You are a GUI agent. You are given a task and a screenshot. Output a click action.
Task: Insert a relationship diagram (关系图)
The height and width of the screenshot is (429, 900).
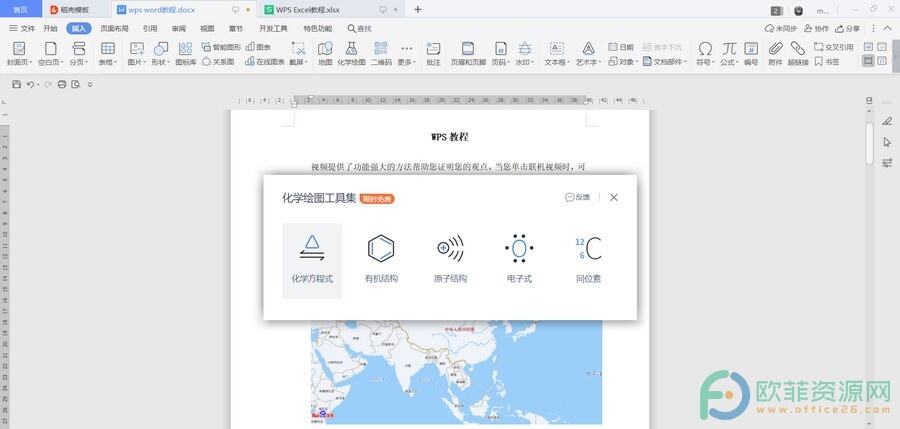click(218, 61)
